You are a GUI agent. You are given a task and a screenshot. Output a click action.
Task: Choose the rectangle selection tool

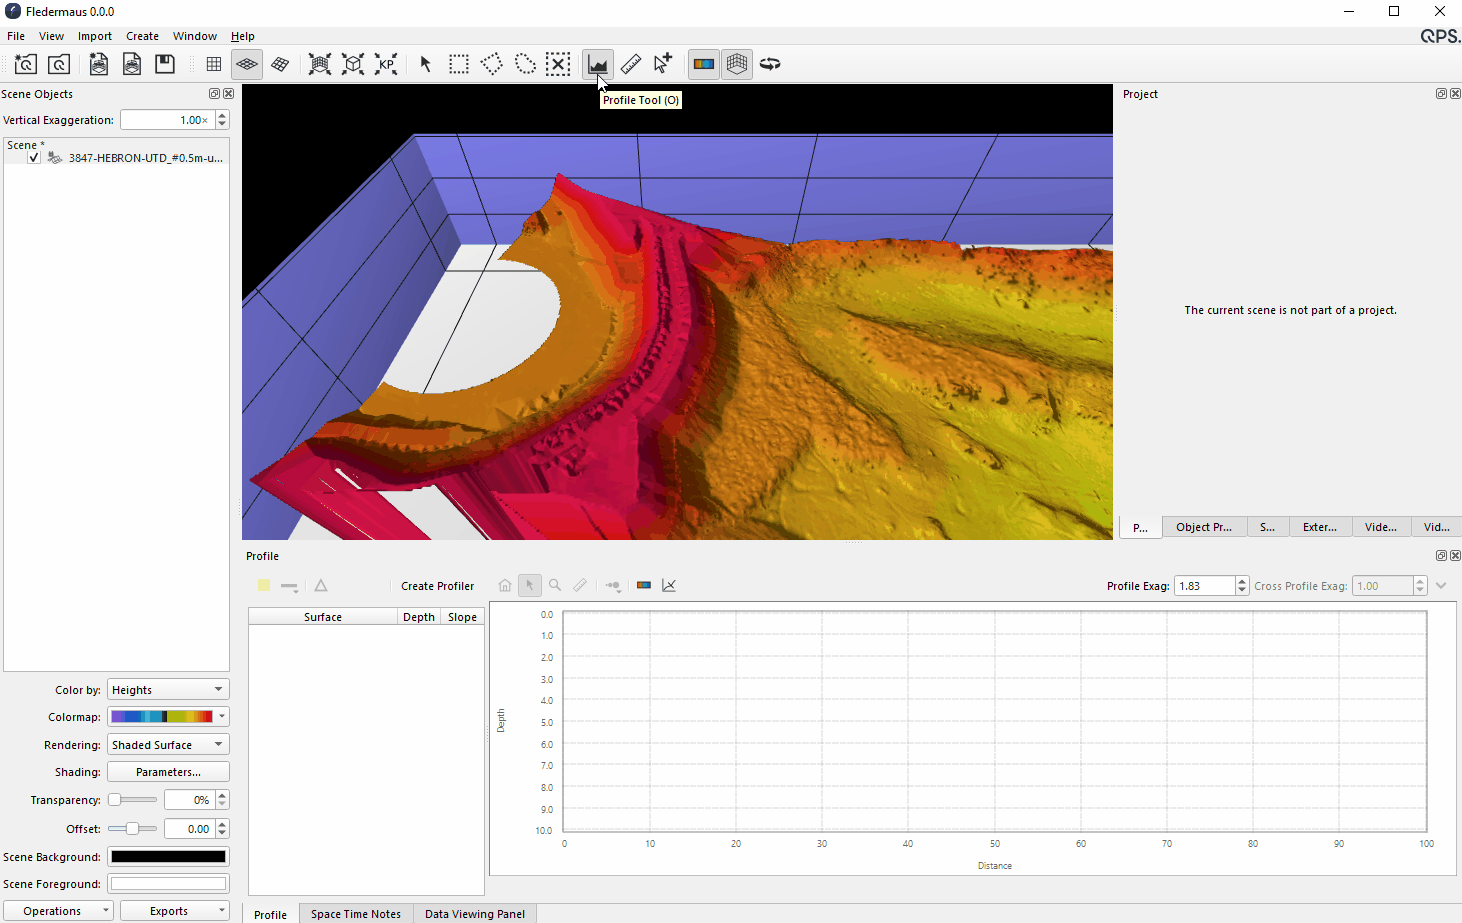coord(459,64)
